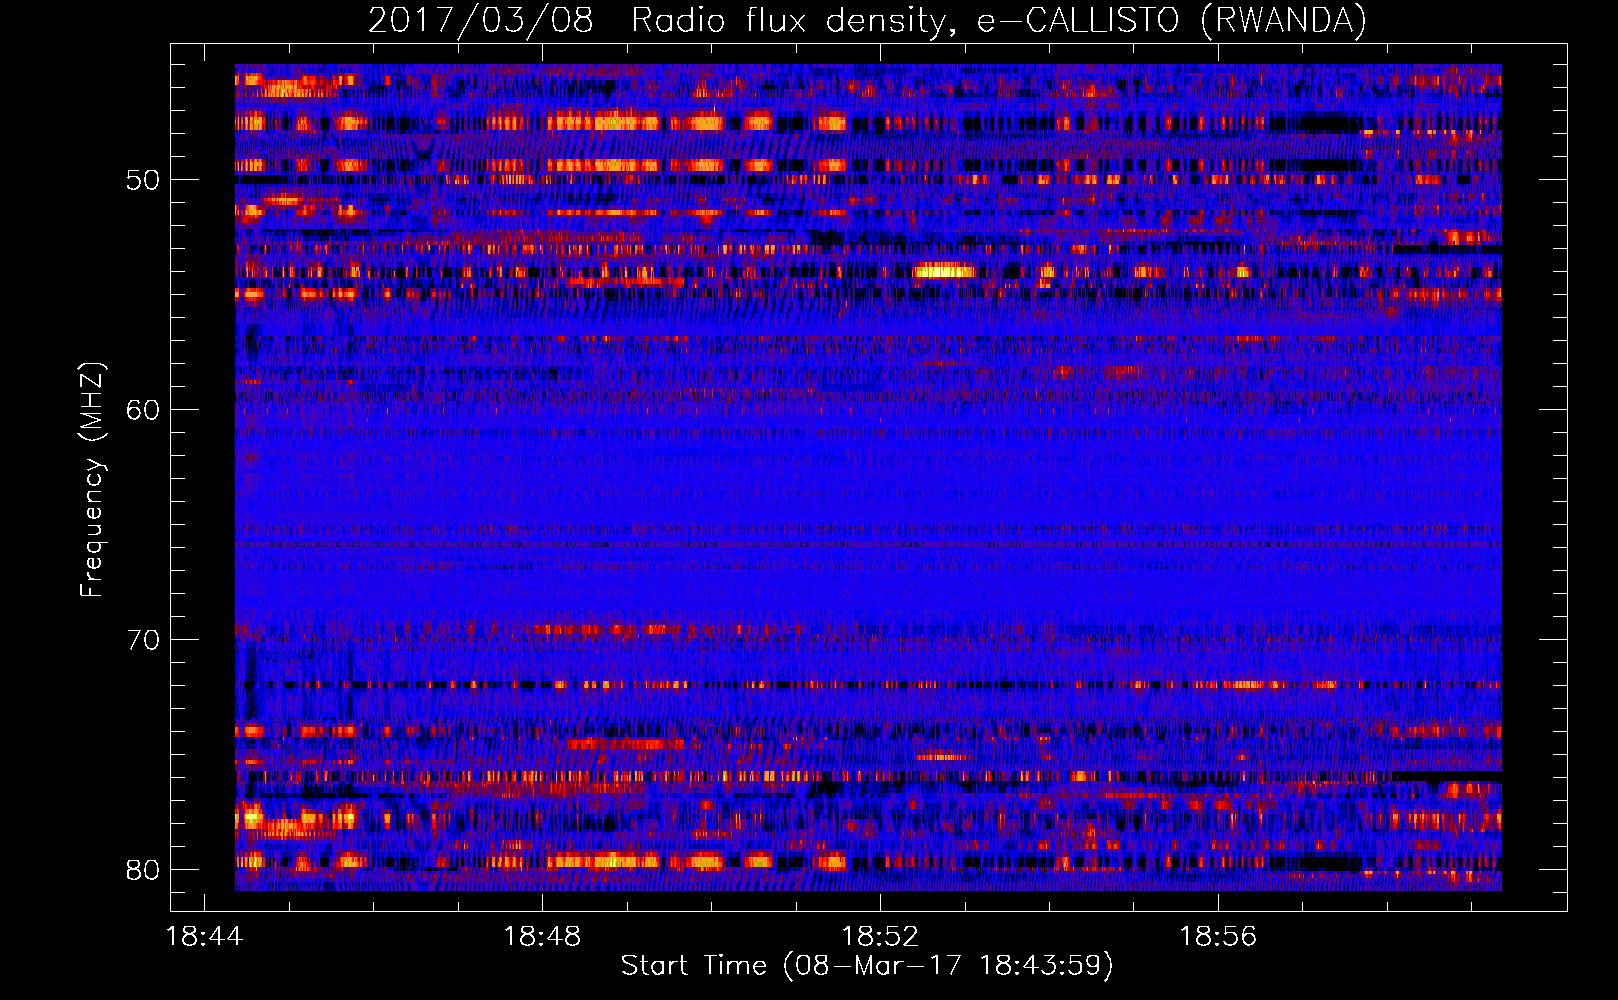This screenshot has height=1000, width=1618.
Task: Click the 60 frequency tick label
Action: [143, 410]
